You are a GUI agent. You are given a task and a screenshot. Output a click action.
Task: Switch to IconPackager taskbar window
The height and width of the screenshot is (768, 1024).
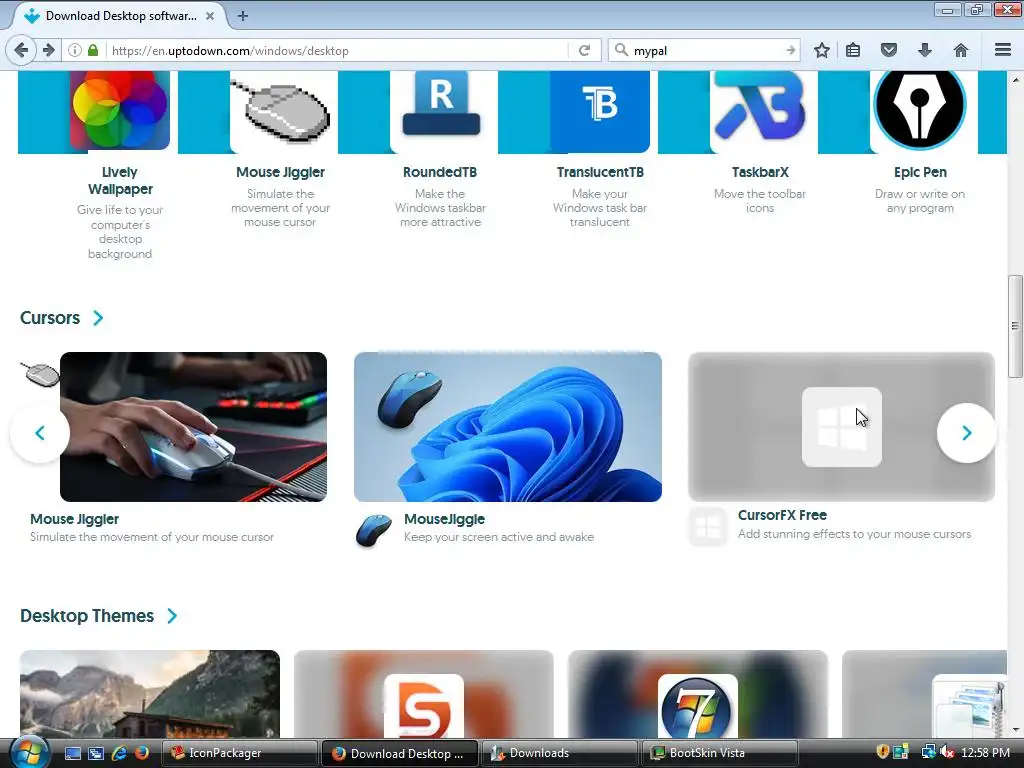[x=239, y=753]
